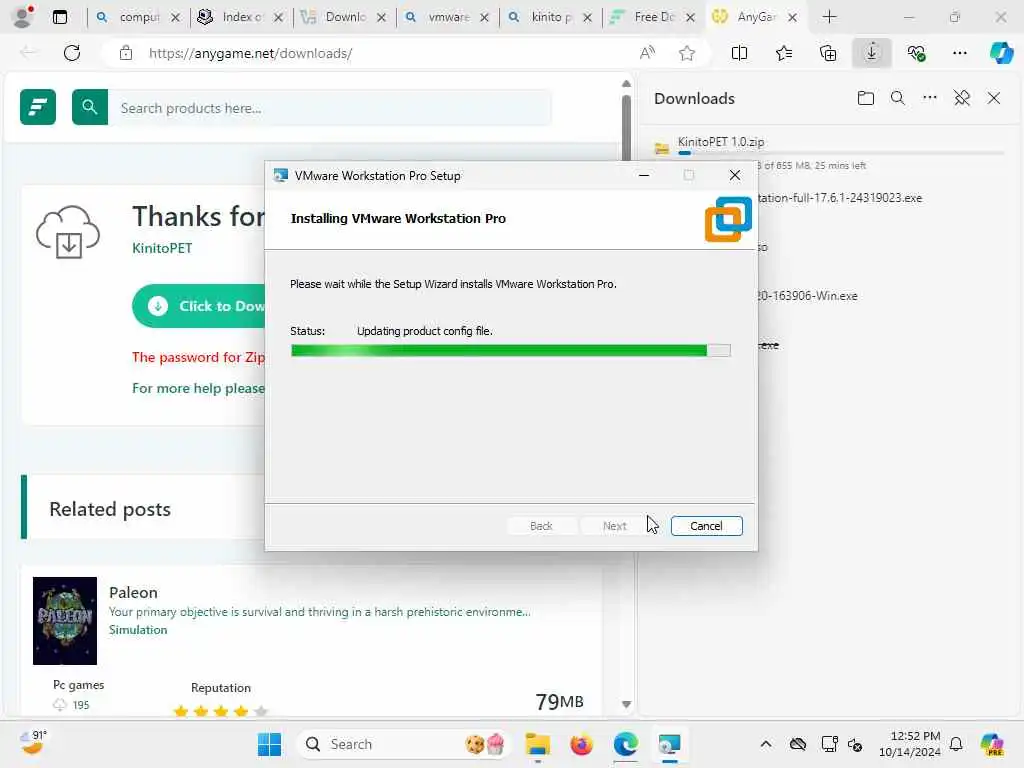Click Microsoft Edge taskbar icon
The image size is (1024, 768).
pos(625,744)
